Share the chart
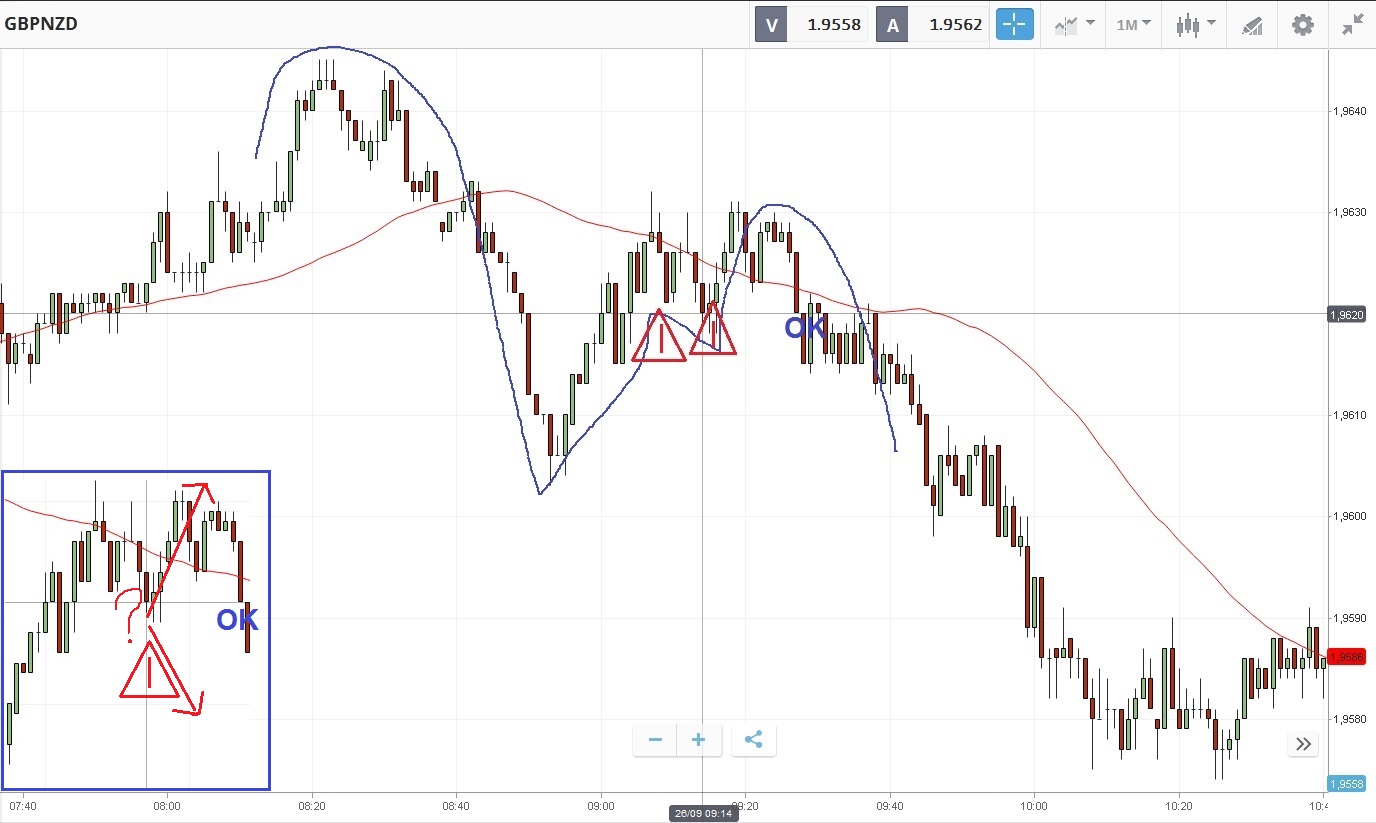Image resolution: width=1376 pixels, height=823 pixels. pos(754,740)
